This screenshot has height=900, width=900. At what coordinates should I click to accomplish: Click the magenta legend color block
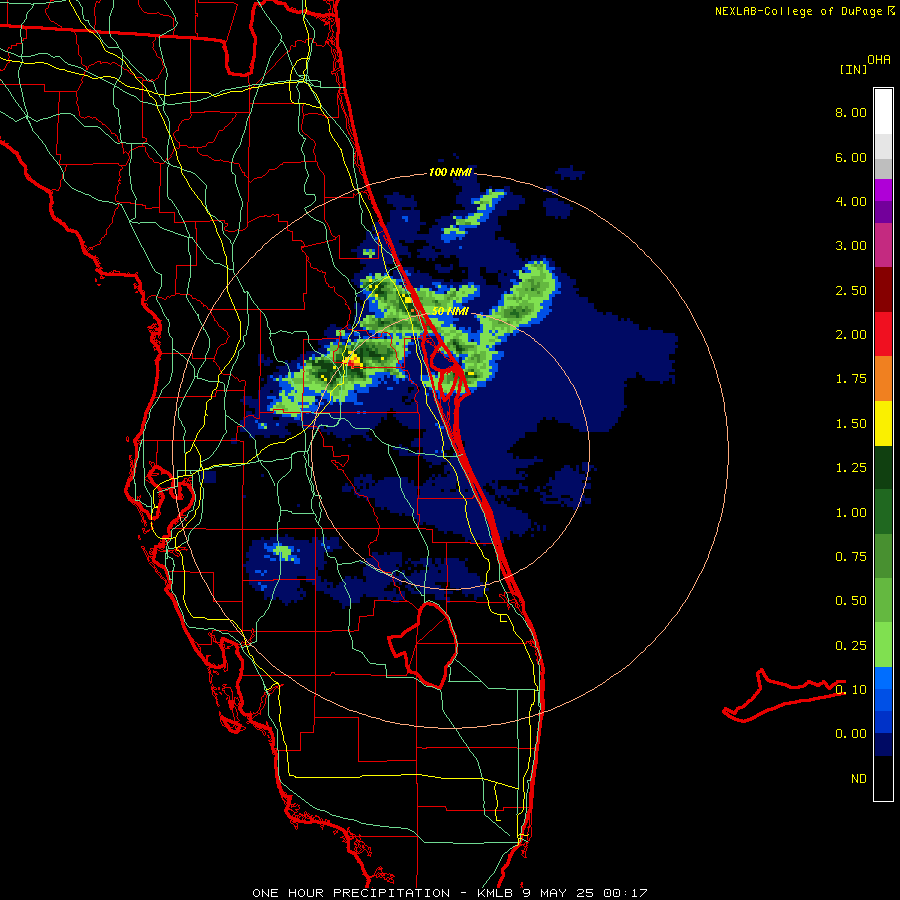883,245
